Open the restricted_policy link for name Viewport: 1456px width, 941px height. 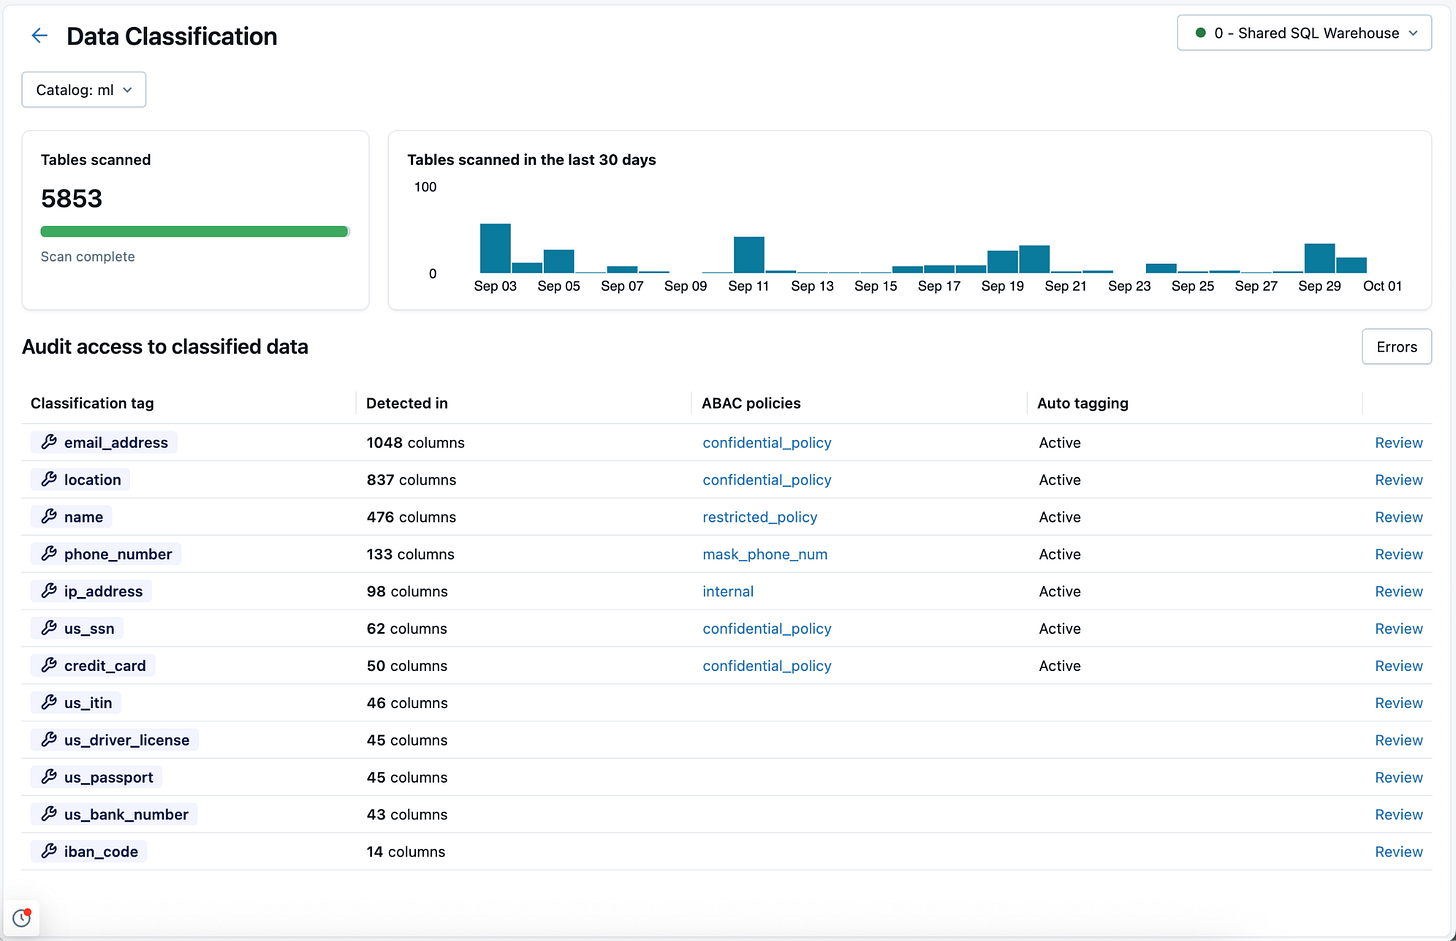759,517
